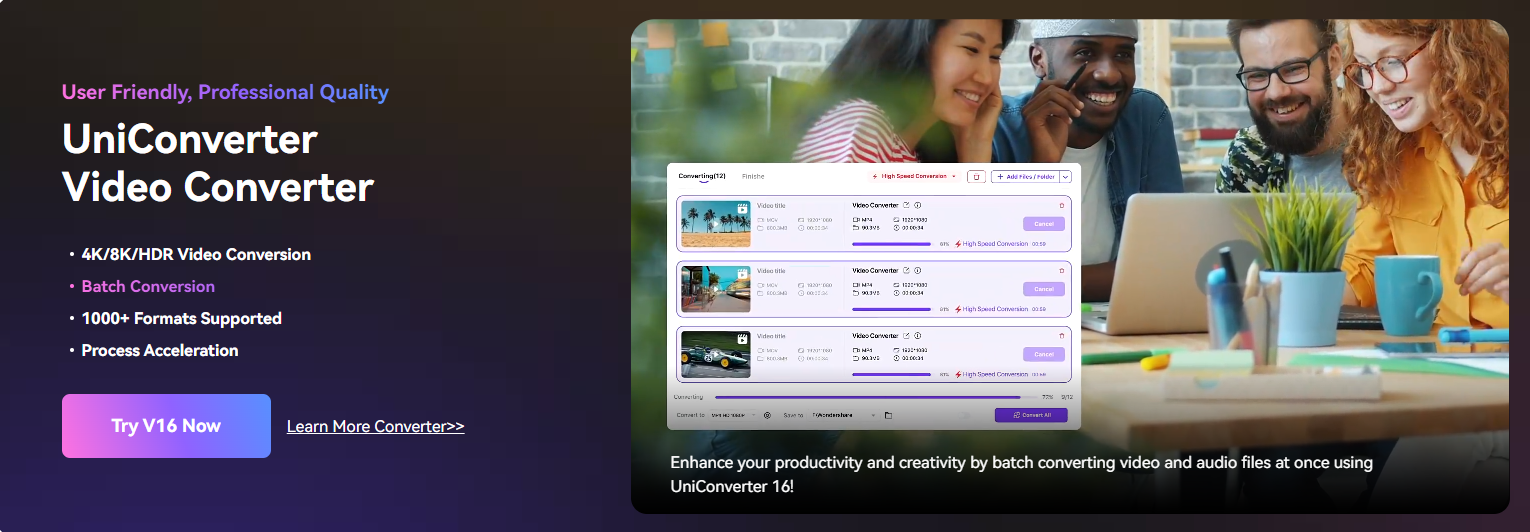Delete the street scene video row
This screenshot has height=532, width=1530.
(x=1062, y=270)
